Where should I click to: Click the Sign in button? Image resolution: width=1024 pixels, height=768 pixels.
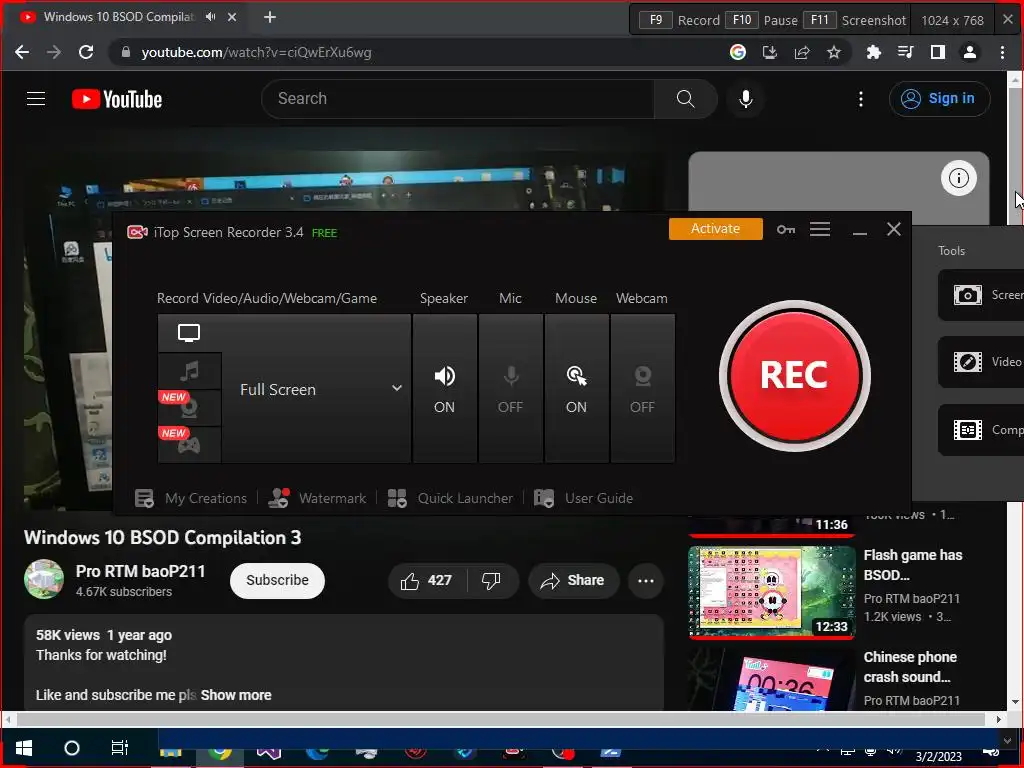point(939,99)
